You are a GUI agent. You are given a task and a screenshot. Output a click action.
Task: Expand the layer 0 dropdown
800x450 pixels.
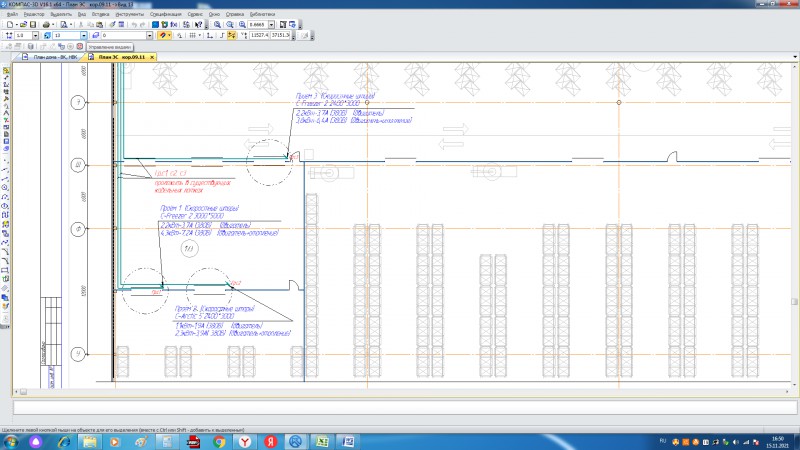tap(149, 35)
